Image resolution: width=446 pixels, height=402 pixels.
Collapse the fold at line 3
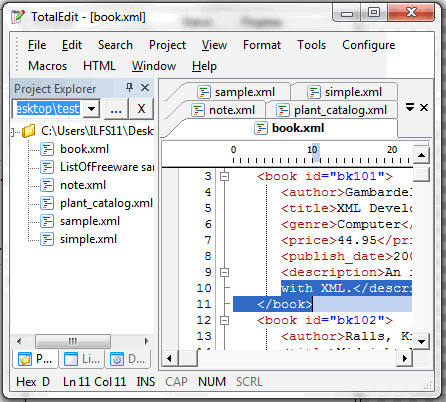pyautogui.click(x=225, y=176)
